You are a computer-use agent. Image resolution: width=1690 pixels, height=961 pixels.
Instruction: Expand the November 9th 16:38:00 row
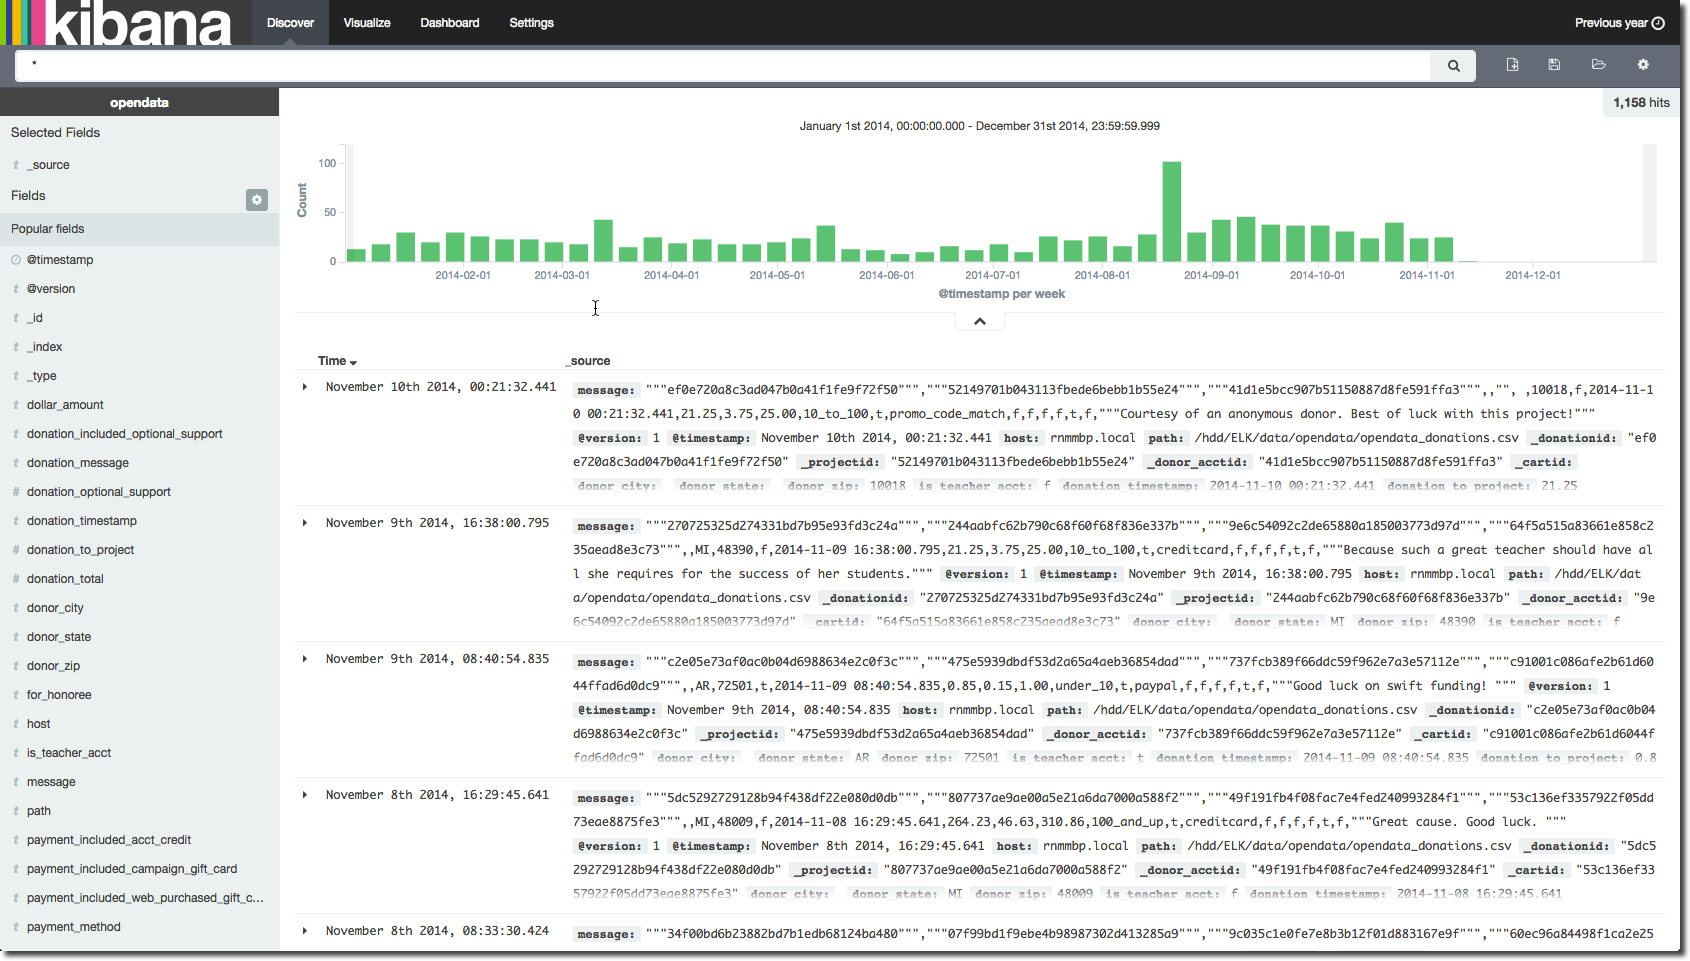[x=305, y=523]
